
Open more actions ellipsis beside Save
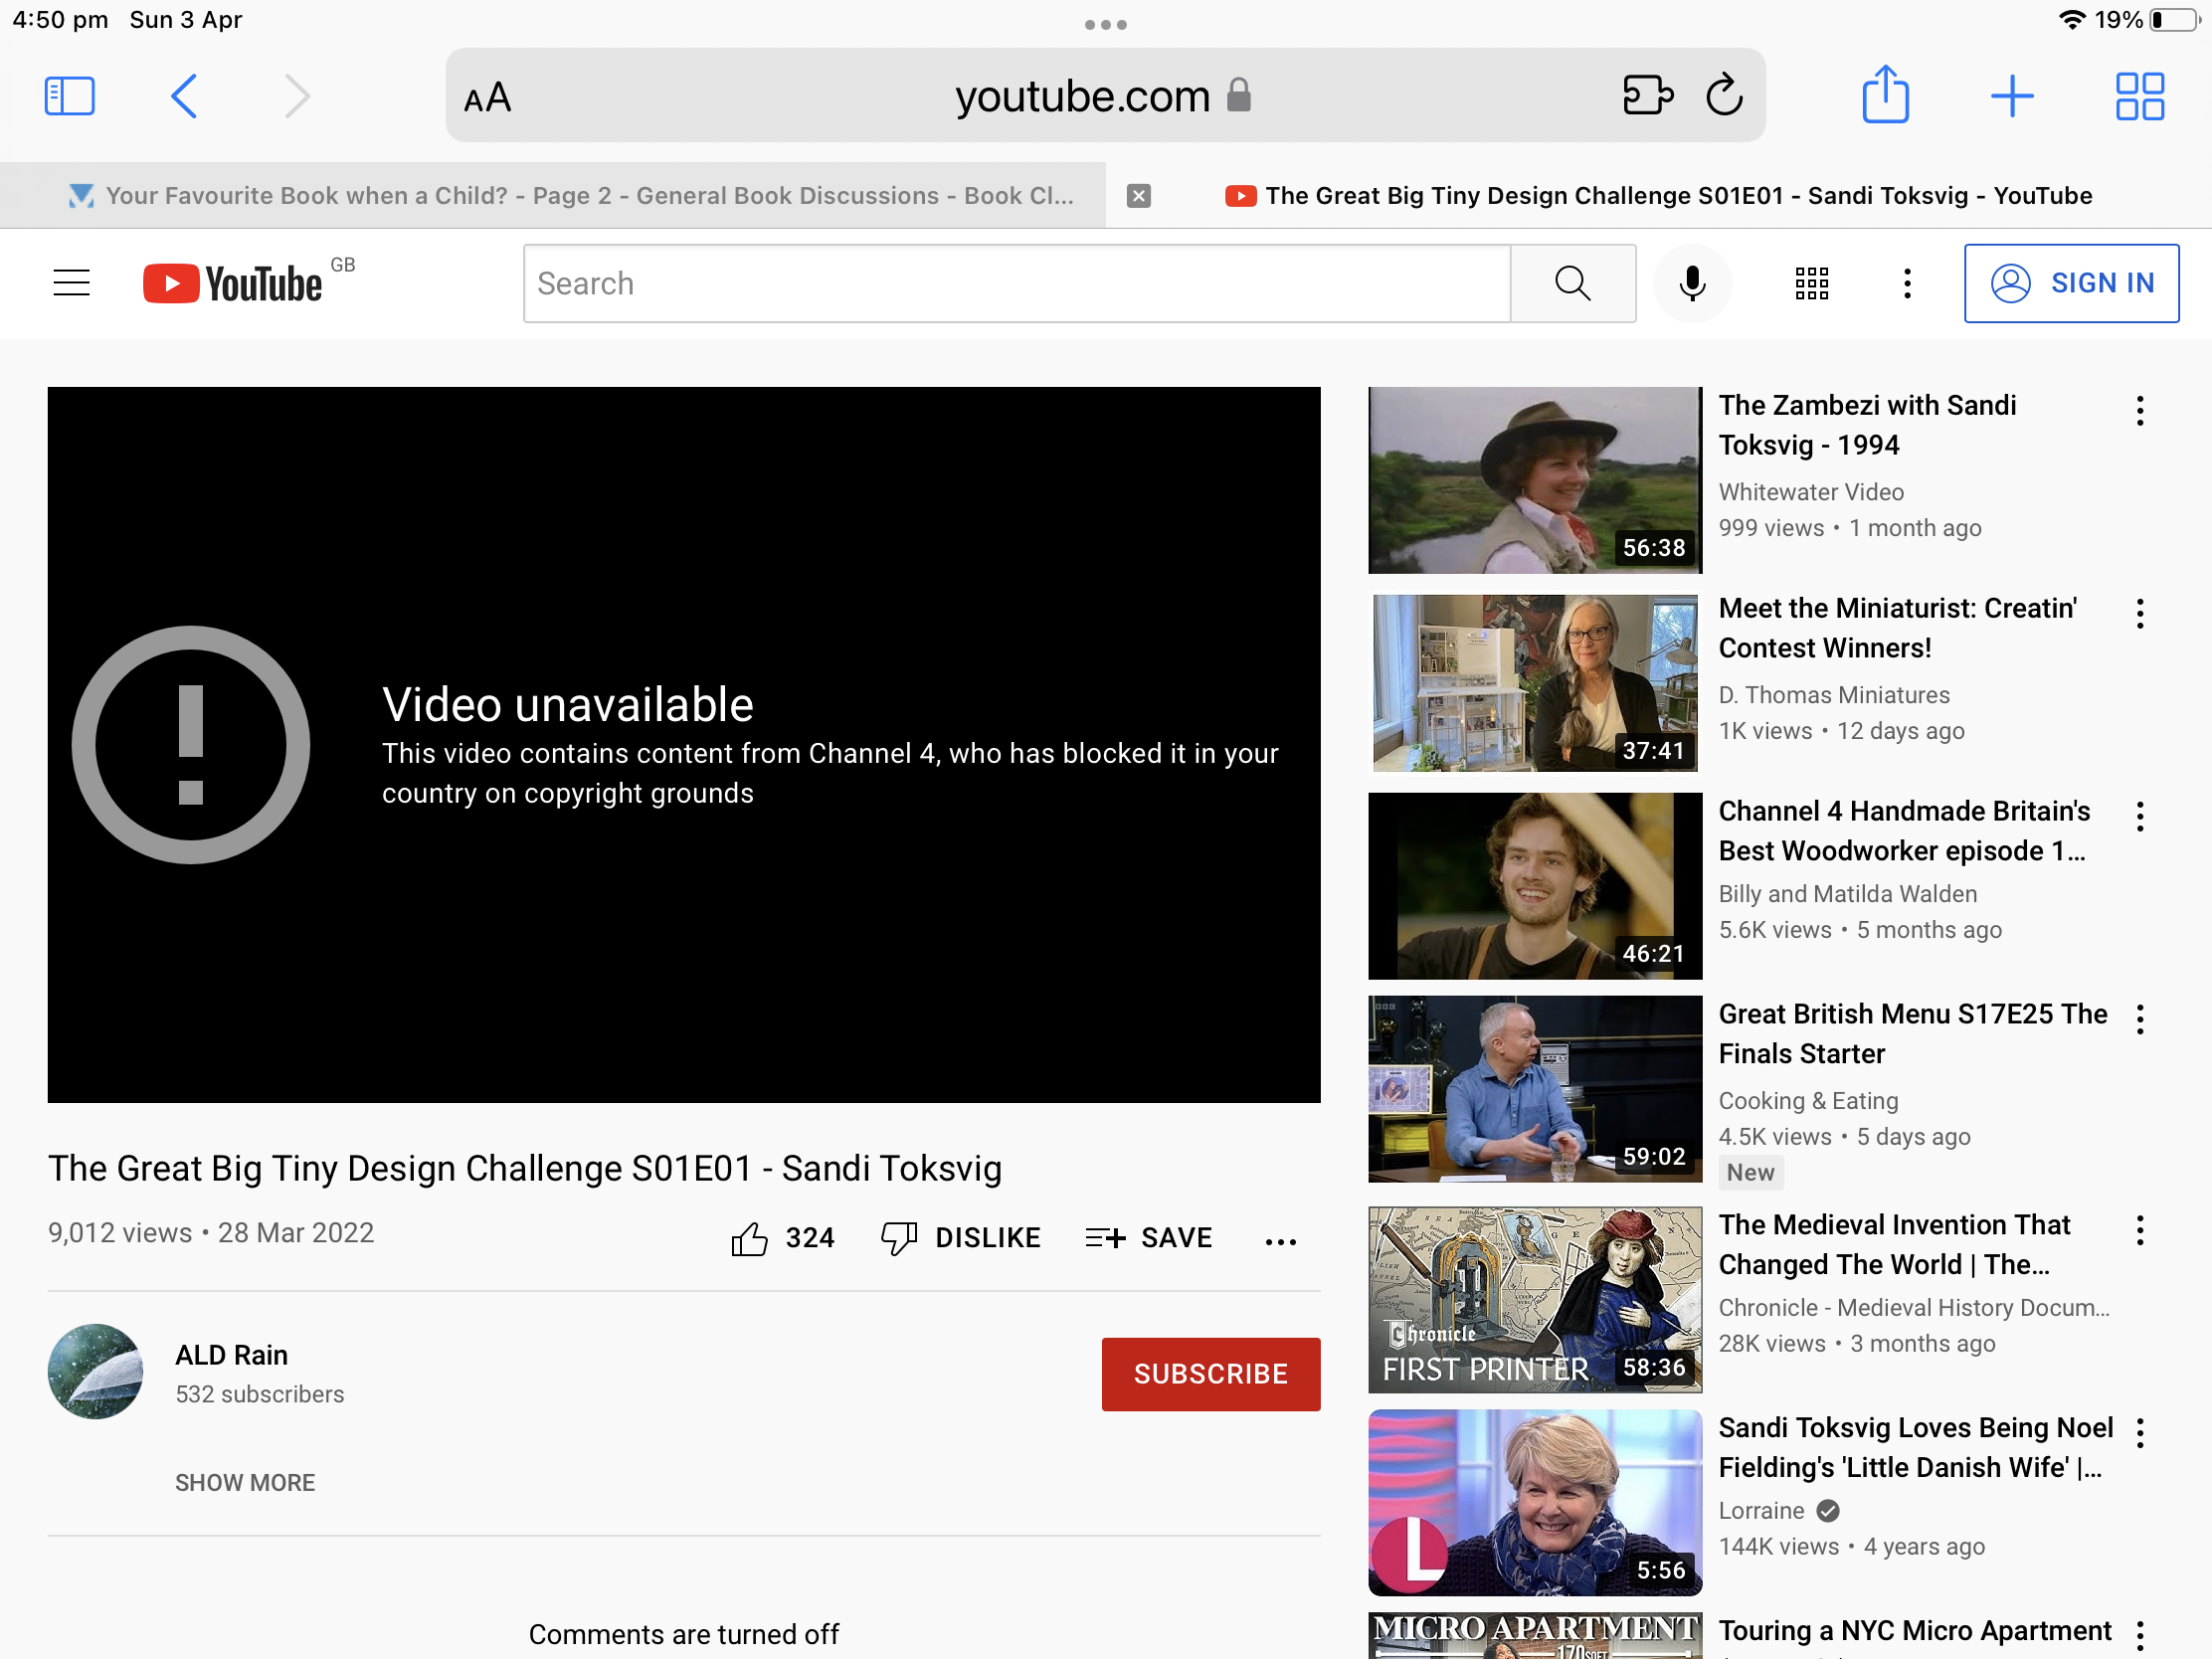(1280, 1241)
